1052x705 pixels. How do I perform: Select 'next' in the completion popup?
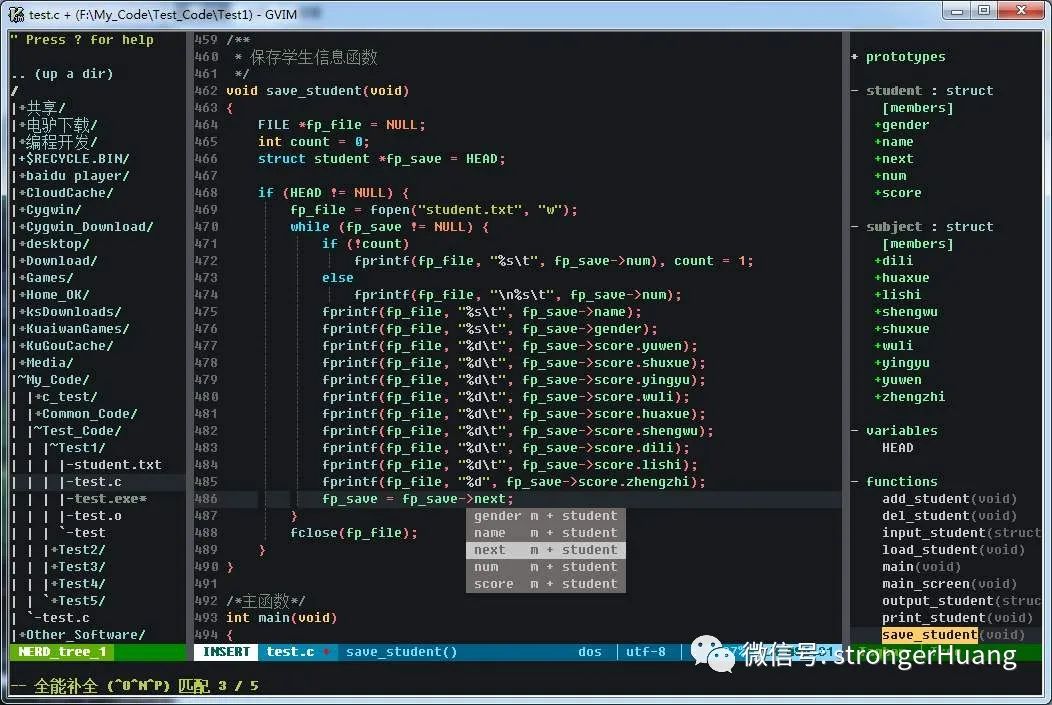(x=545, y=550)
